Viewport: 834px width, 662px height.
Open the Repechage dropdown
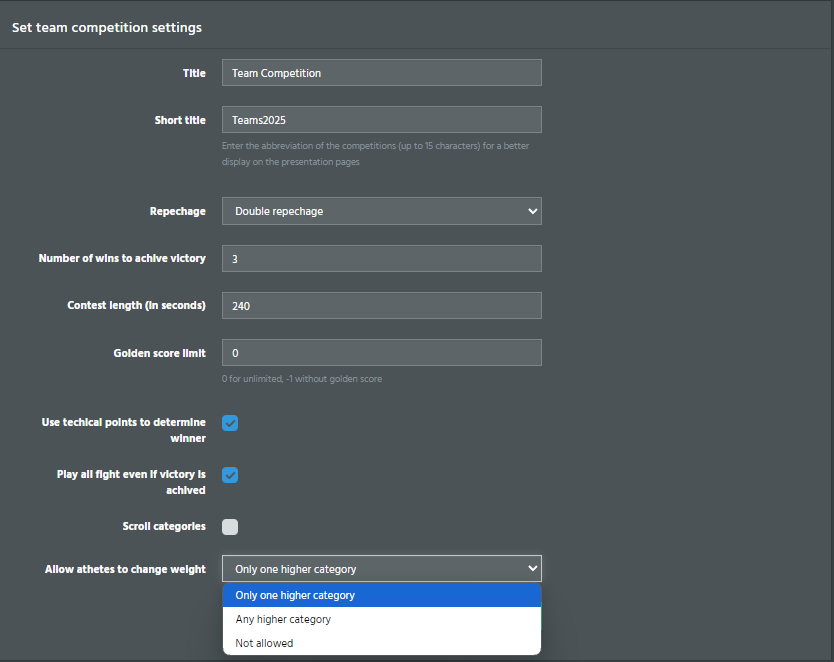381,211
